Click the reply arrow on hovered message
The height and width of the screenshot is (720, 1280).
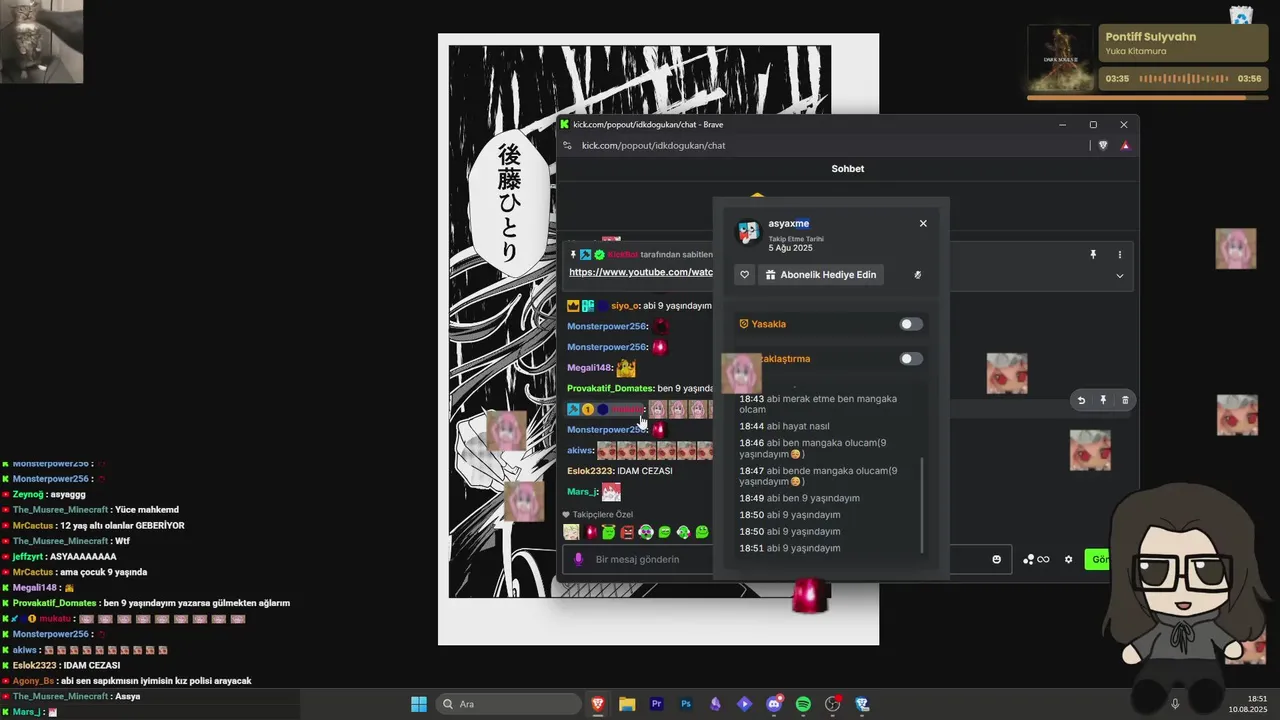[x=1081, y=400]
